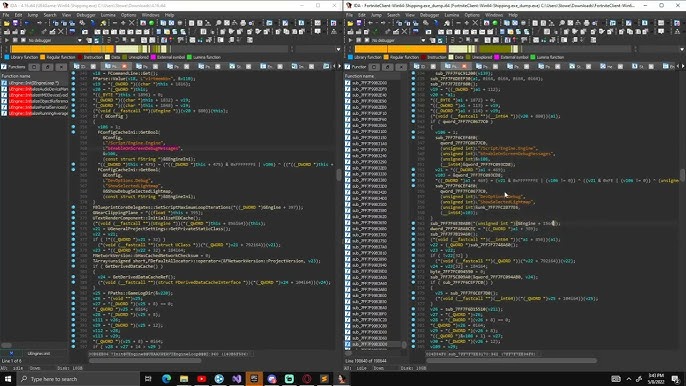Image resolution: width=686 pixels, height=386 pixels.
Task: Click the orange regular function navigation band
Action: pyautogui.click(x=62, y=49)
